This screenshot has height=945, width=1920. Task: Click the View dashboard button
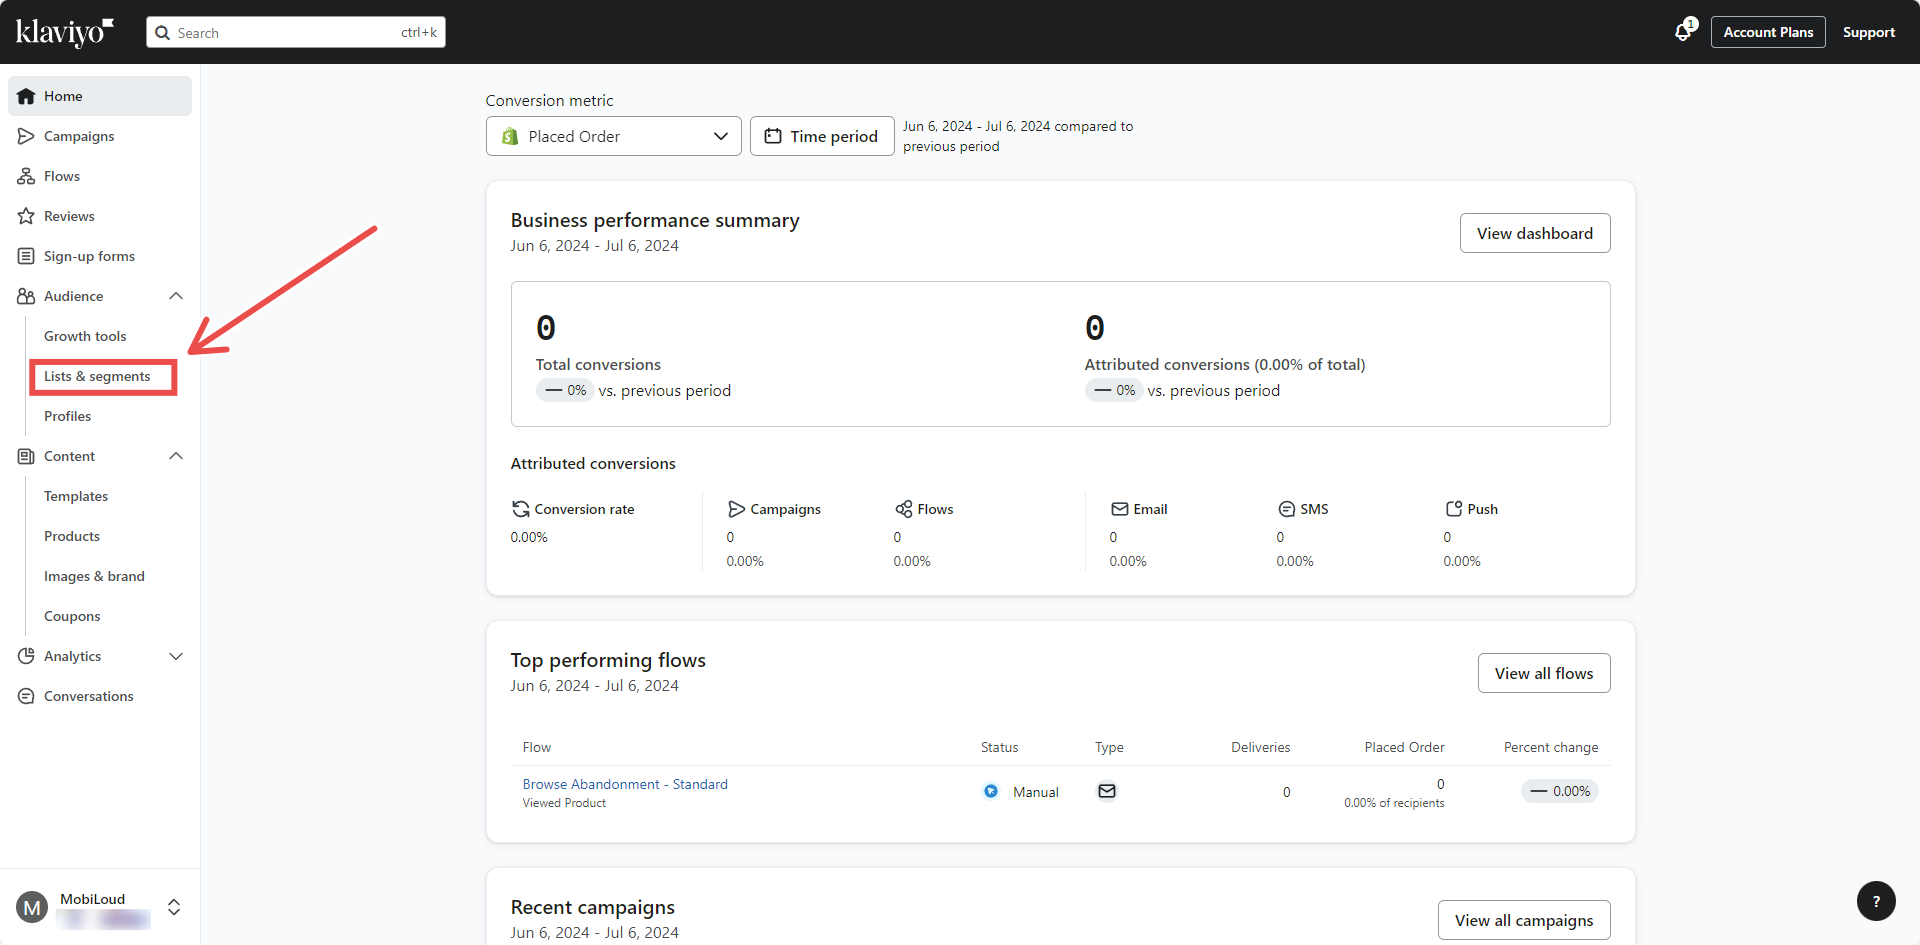(1534, 233)
